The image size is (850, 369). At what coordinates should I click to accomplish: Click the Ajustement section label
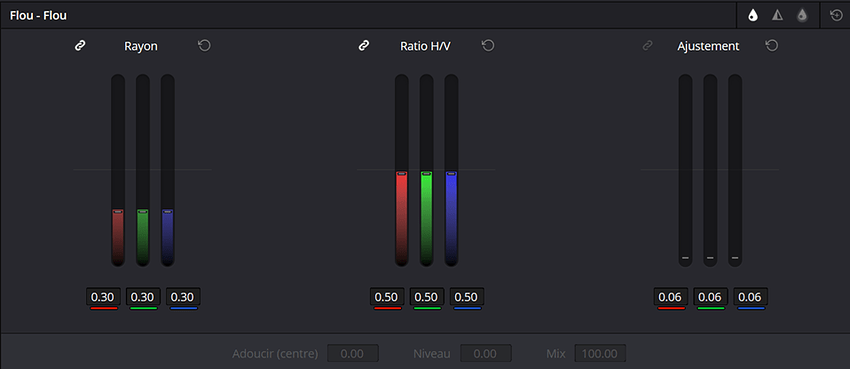[x=708, y=47]
